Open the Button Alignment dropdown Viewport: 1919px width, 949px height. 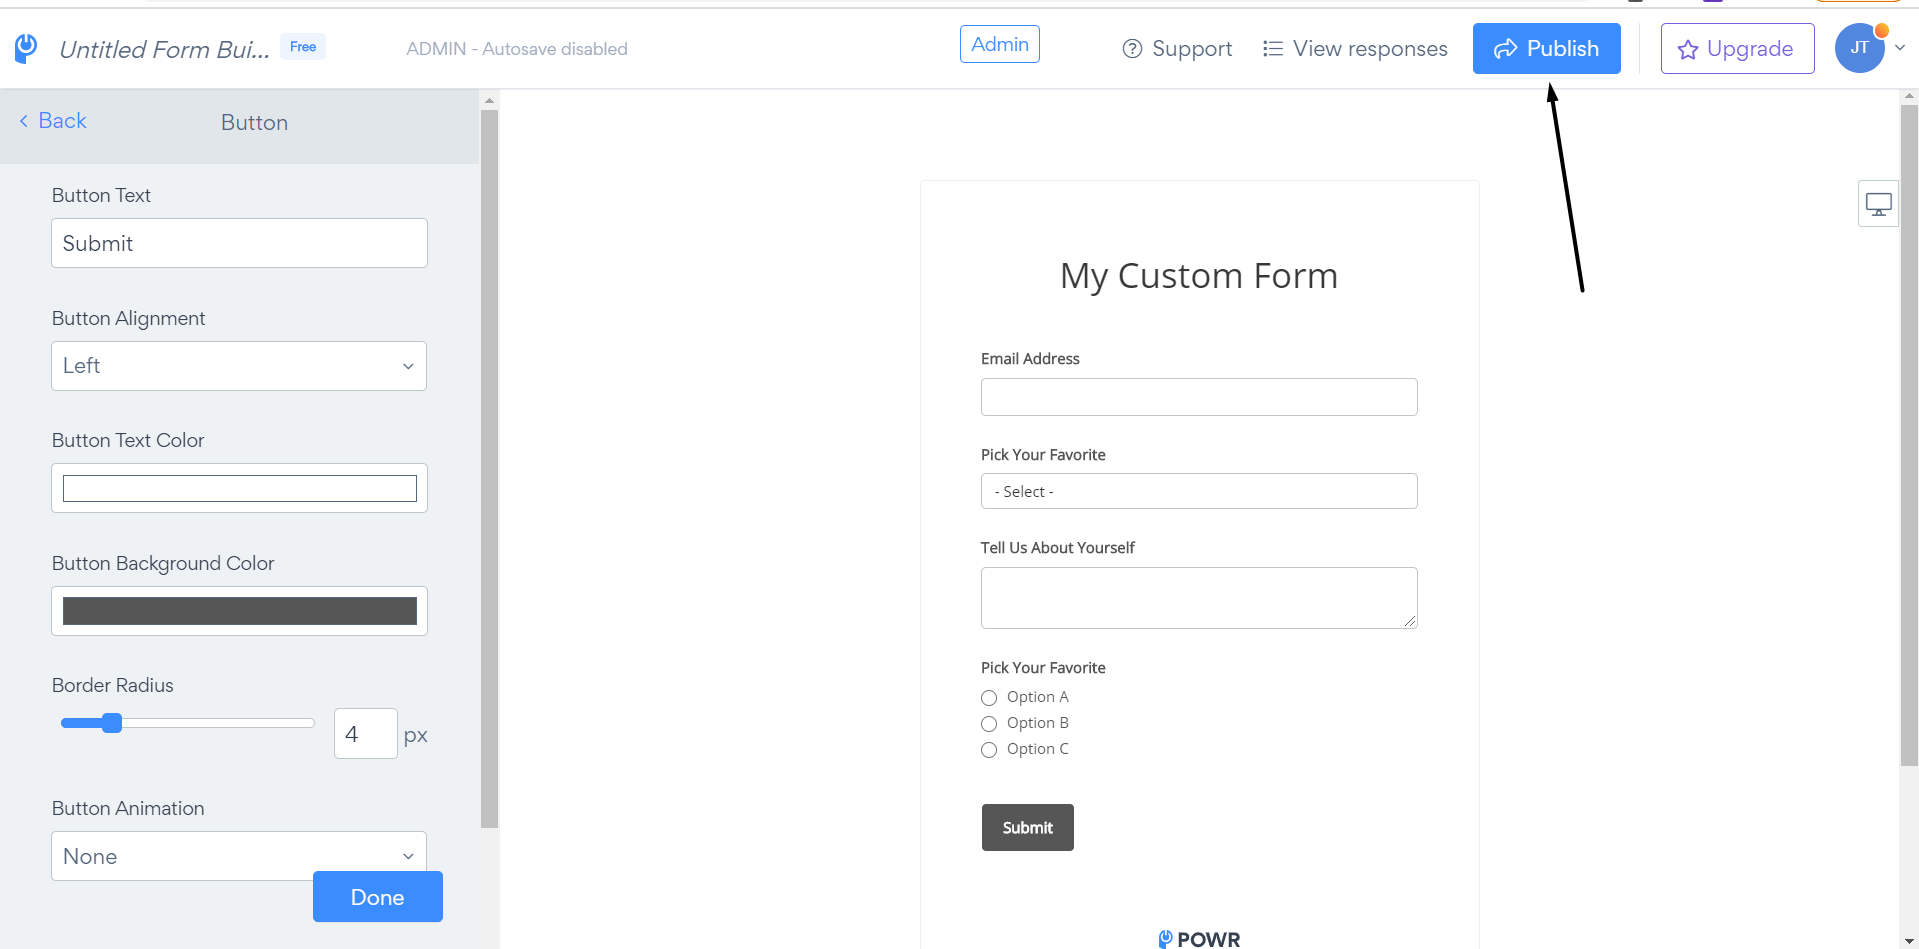click(239, 366)
